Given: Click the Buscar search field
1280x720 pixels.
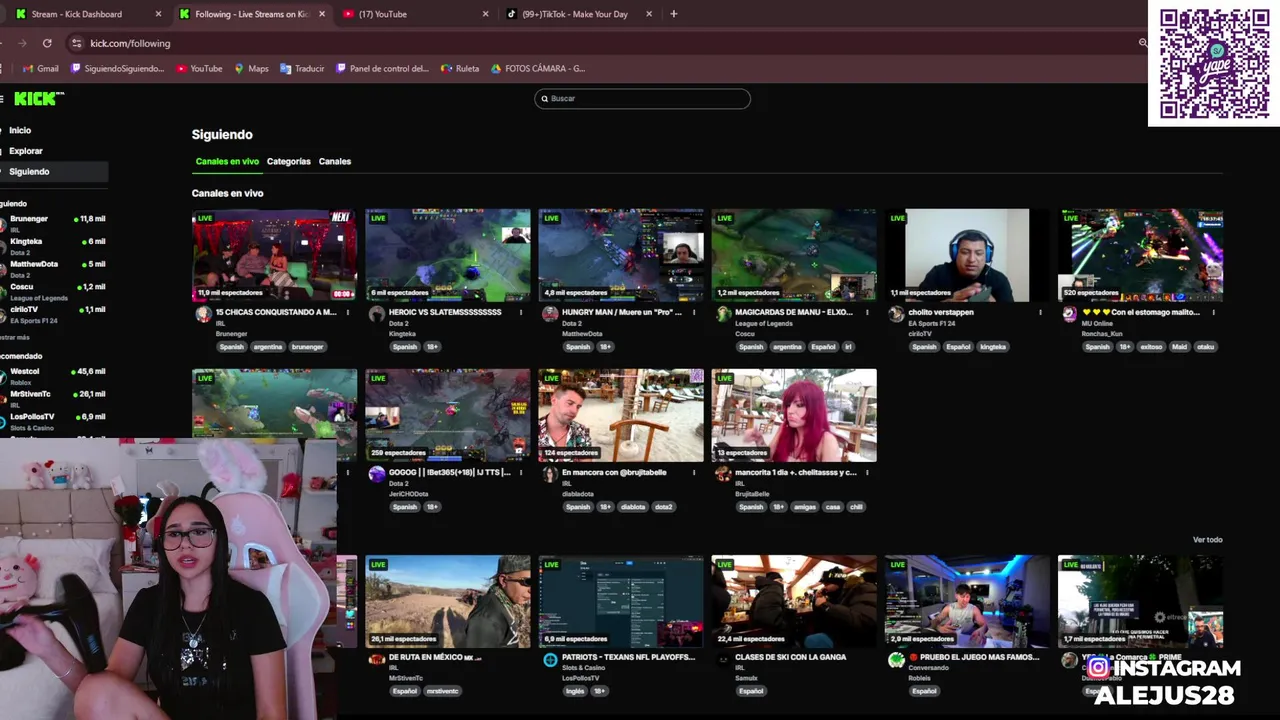Looking at the screenshot, I should (x=642, y=98).
